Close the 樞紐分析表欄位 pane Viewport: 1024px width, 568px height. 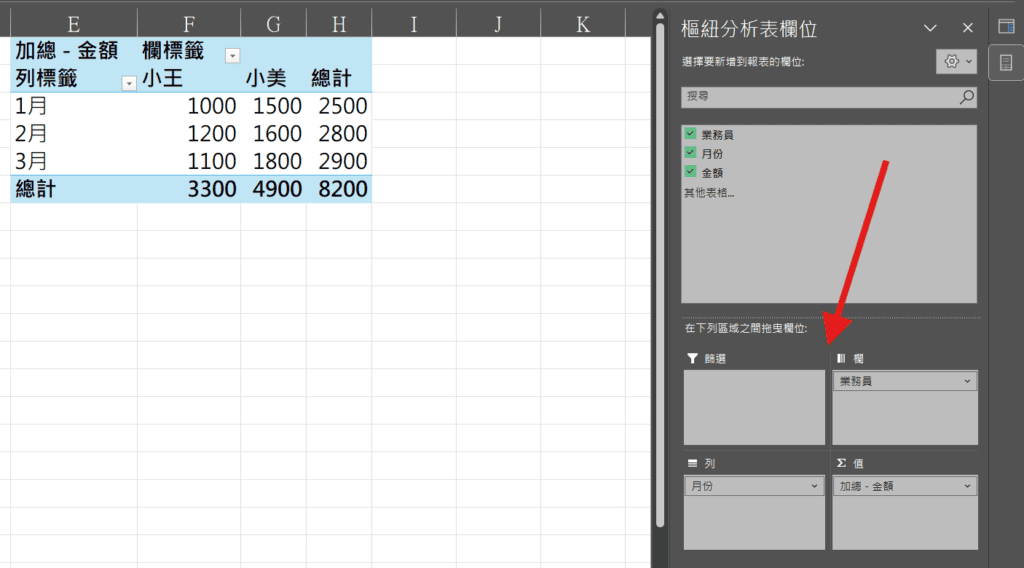tap(967, 29)
